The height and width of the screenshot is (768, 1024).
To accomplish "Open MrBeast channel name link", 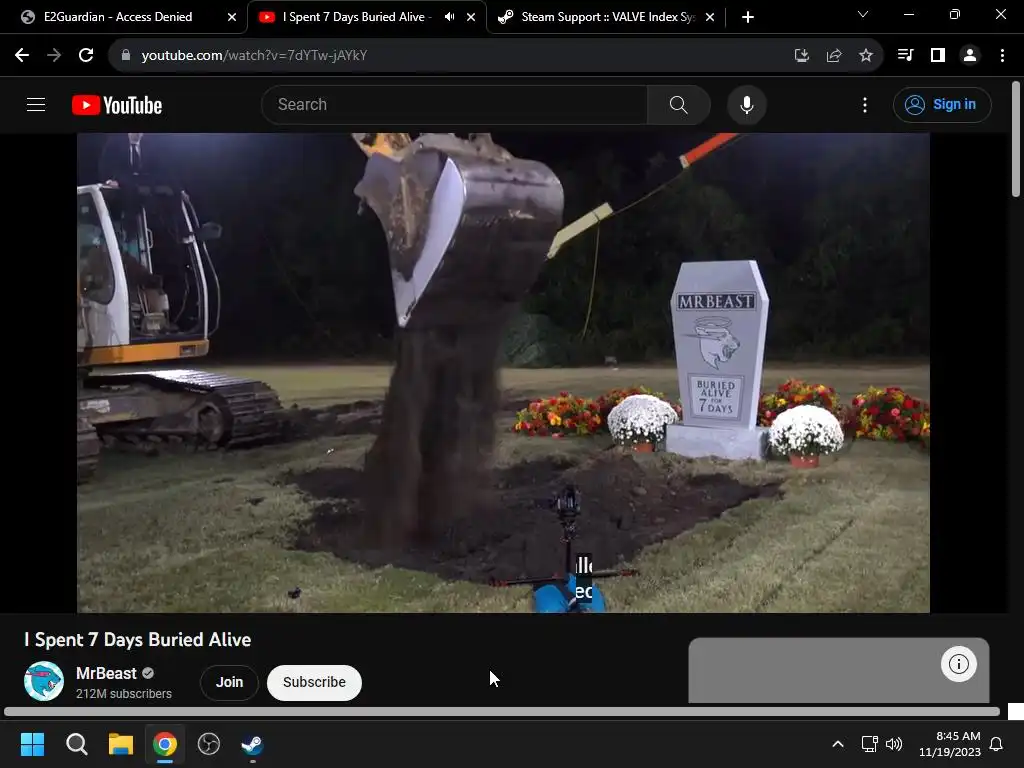I will point(106,673).
